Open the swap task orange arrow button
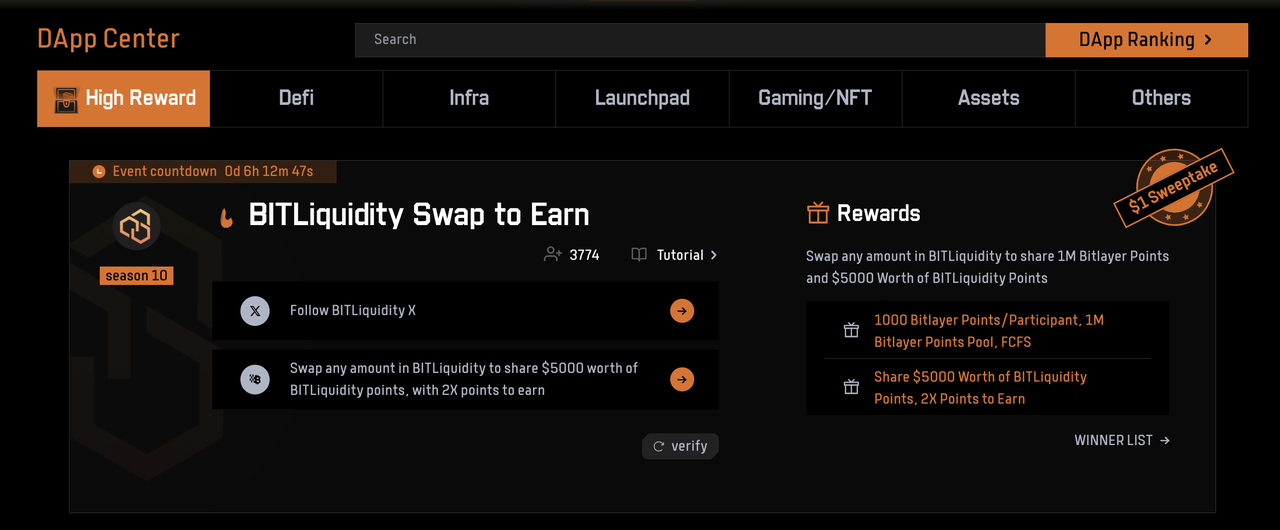Viewport: 1280px width, 530px height. (682, 379)
